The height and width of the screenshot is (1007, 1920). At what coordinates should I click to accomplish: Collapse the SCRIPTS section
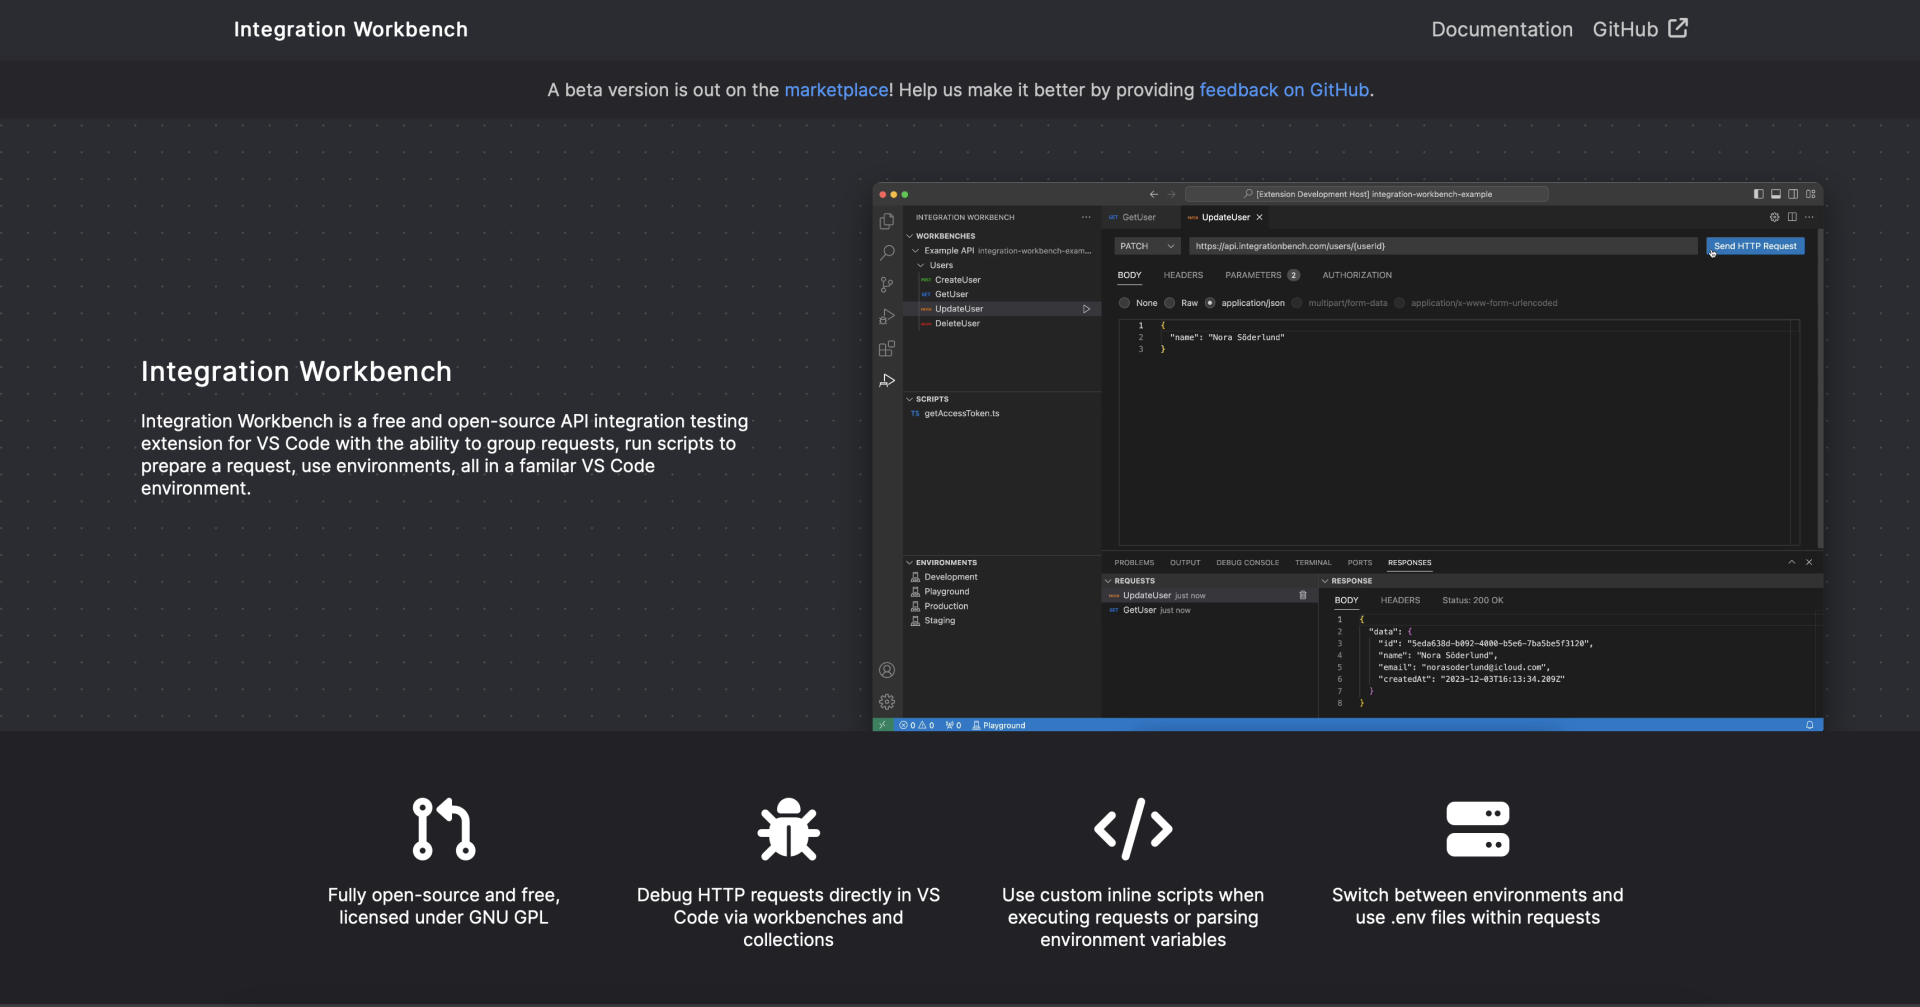(x=910, y=399)
